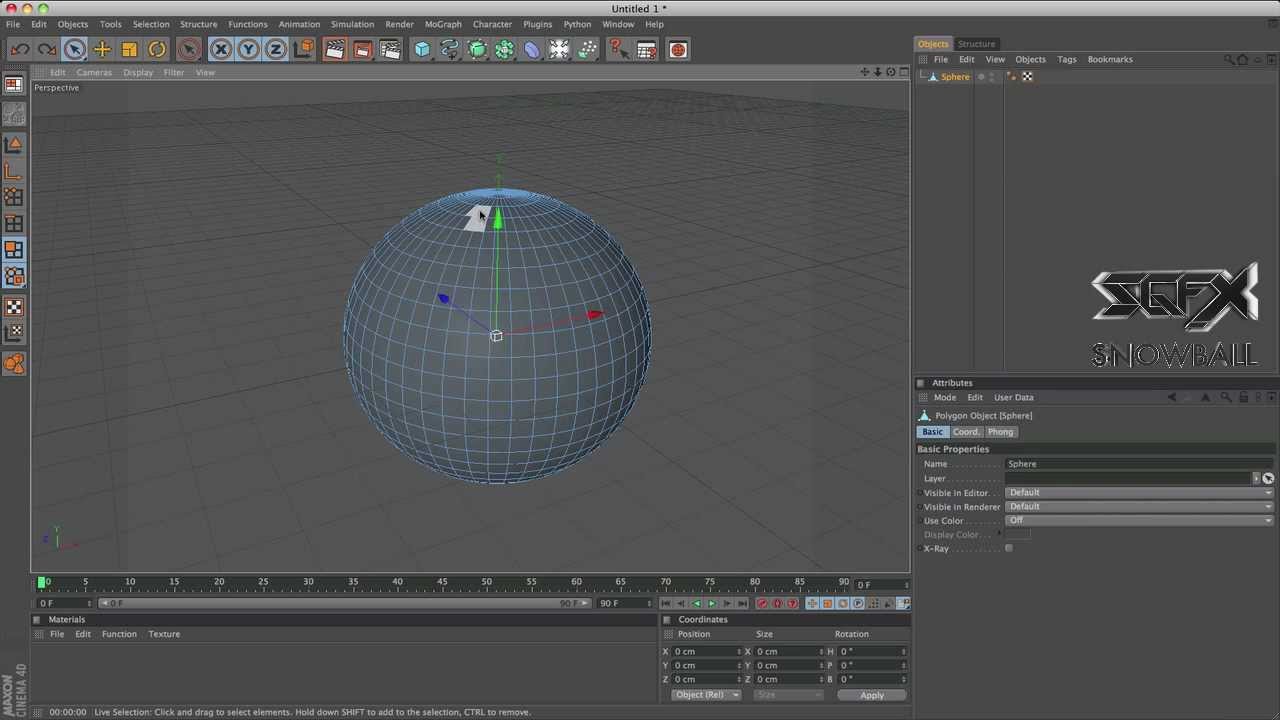The image size is (1280, 720).
Task: Go to the start of animation
Action: coord(665,604)
